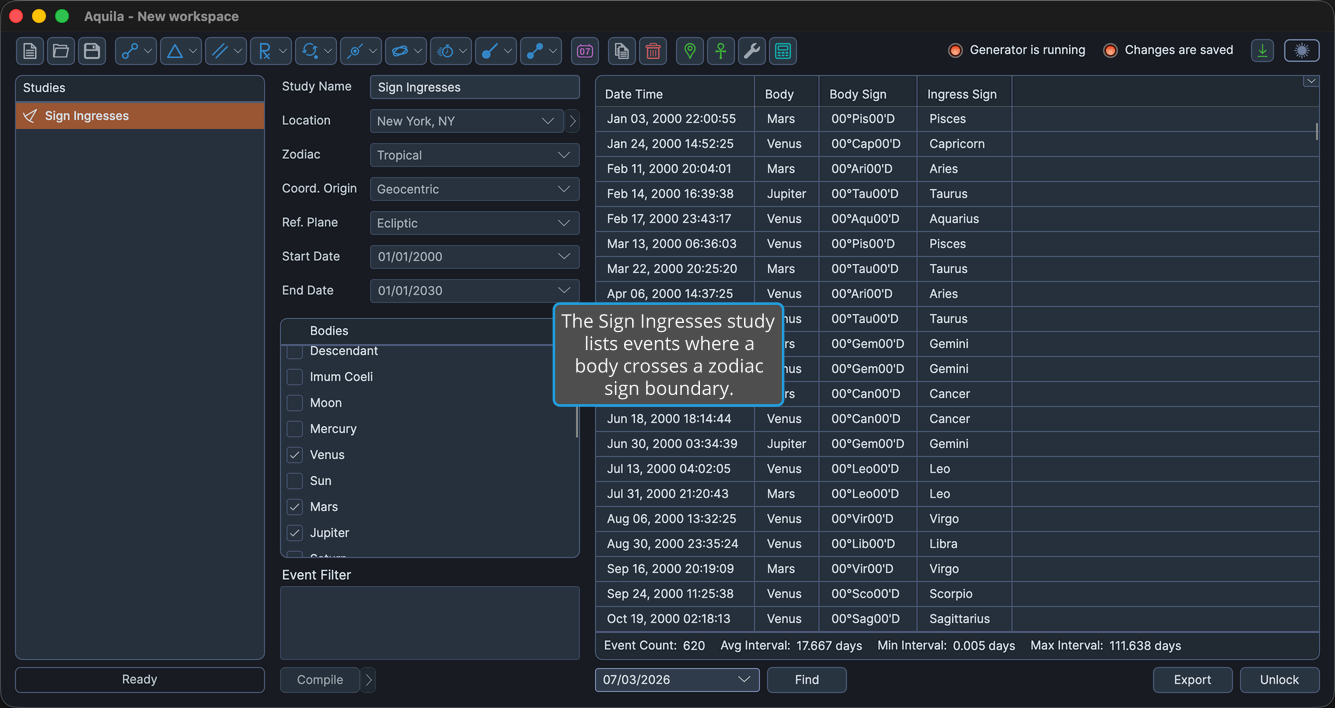
Task: Open the retrograde Rx study tool
Action: 271,51
